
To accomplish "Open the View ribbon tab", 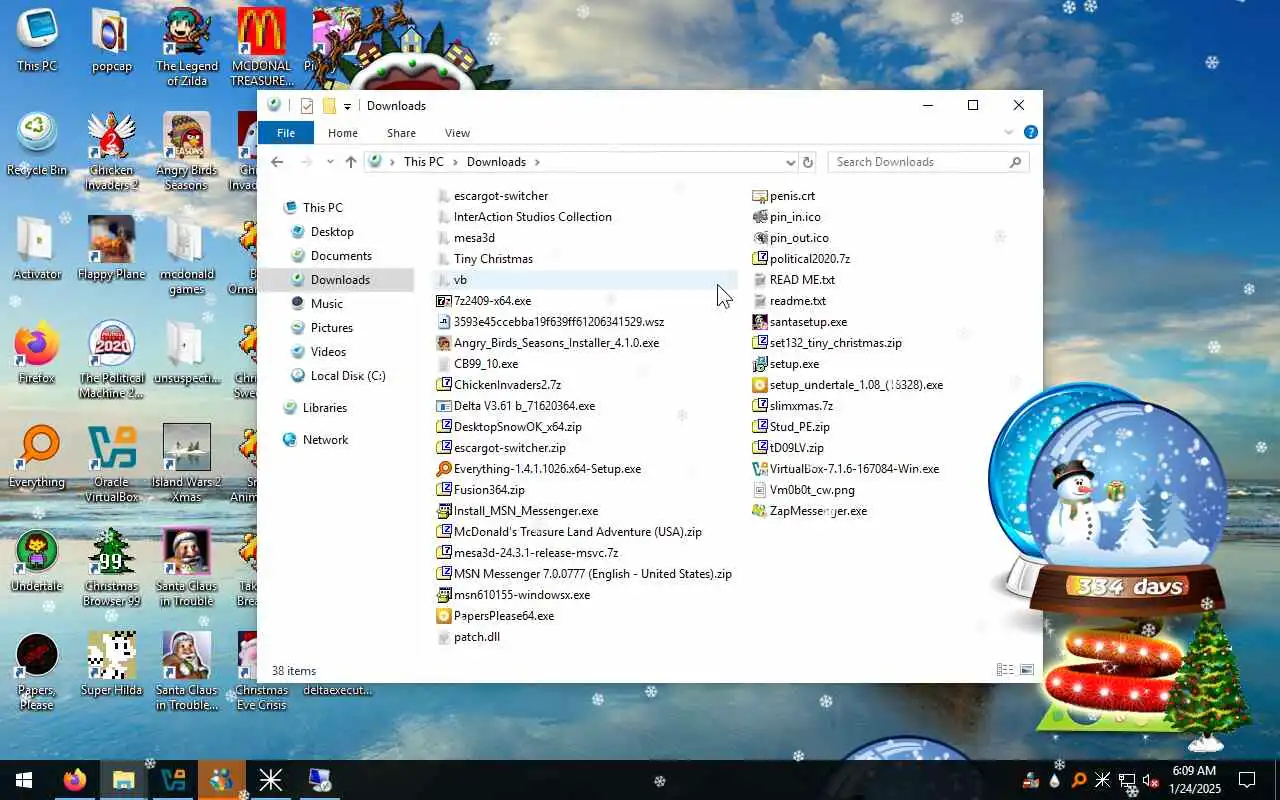I will pos(457,132).
